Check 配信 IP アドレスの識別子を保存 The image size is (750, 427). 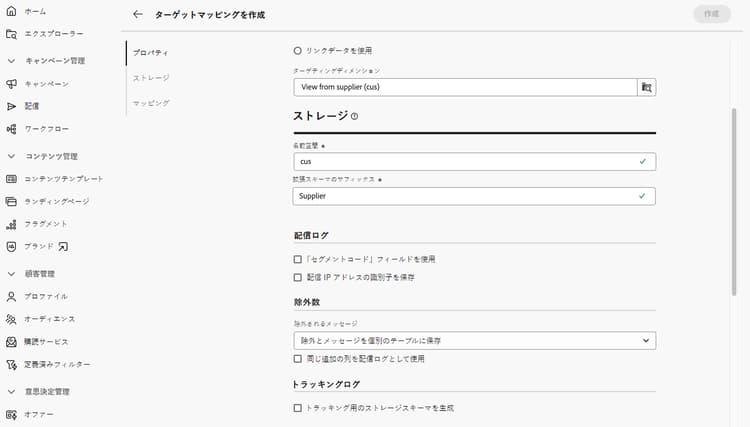tap(298, 277)
